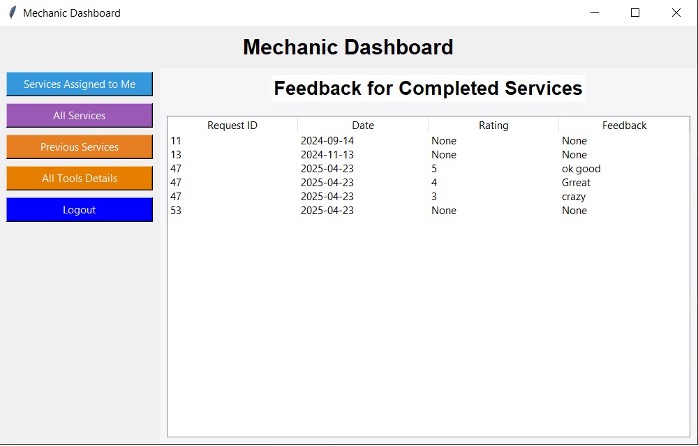Select the 'ok good' feedback cell
Viewport: 698px width, 446px height.
pyautogui.click(x=581, y=169)
